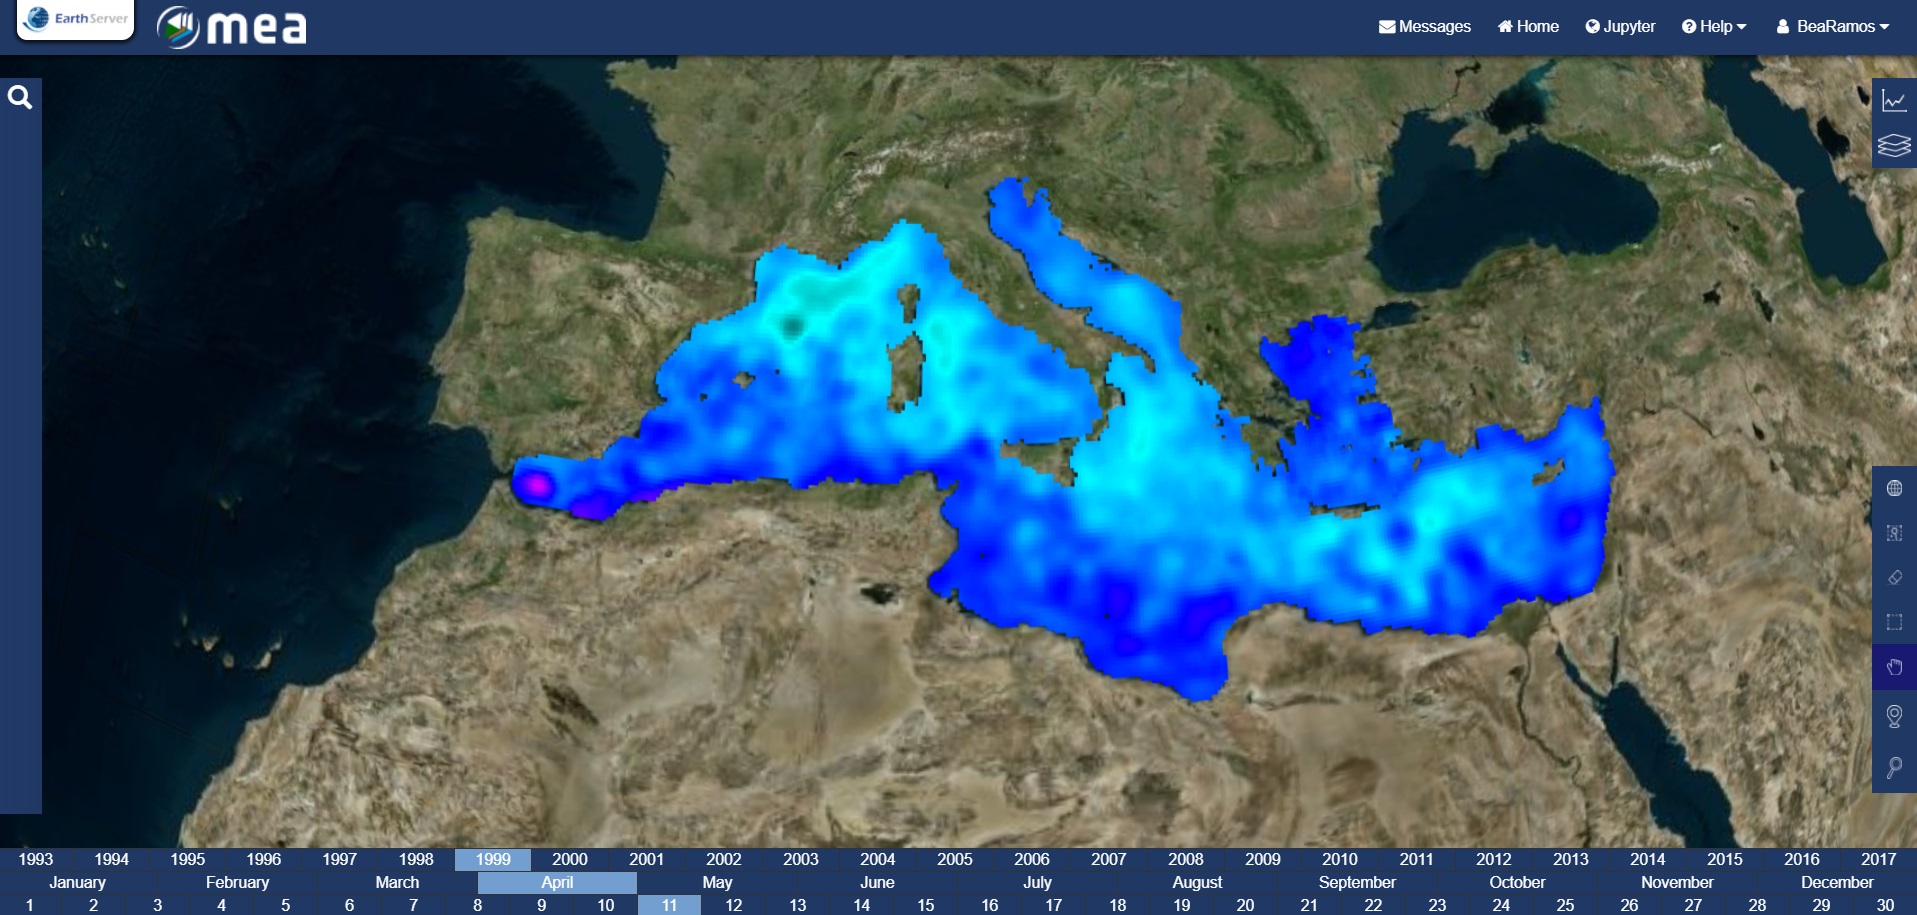Image resolution: width=1917 pixels, height=915 pixels.
Task: Open the search panel magnifier icon
Action: [20, 98]
